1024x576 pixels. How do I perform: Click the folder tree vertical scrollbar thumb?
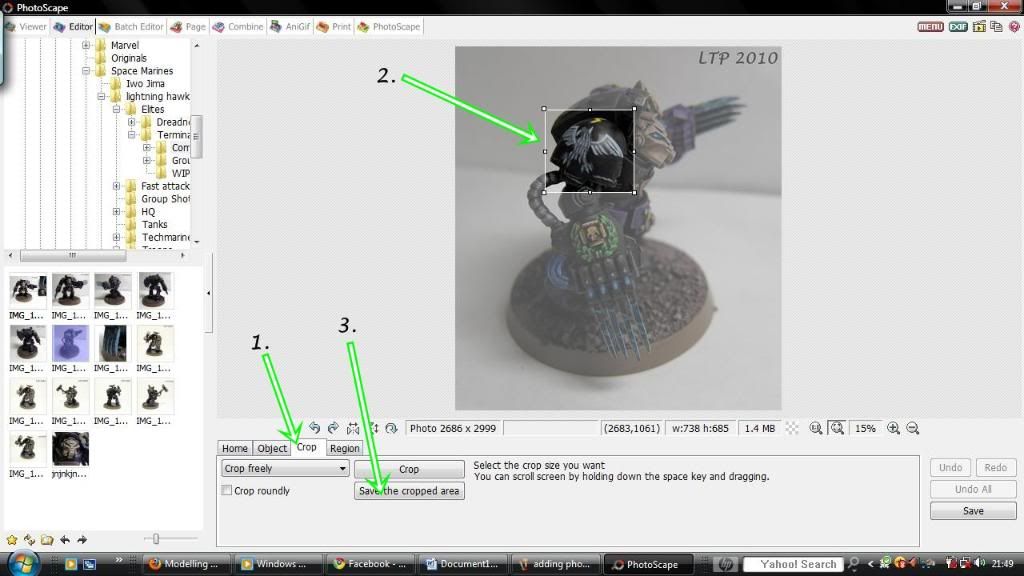coord(197,136)
